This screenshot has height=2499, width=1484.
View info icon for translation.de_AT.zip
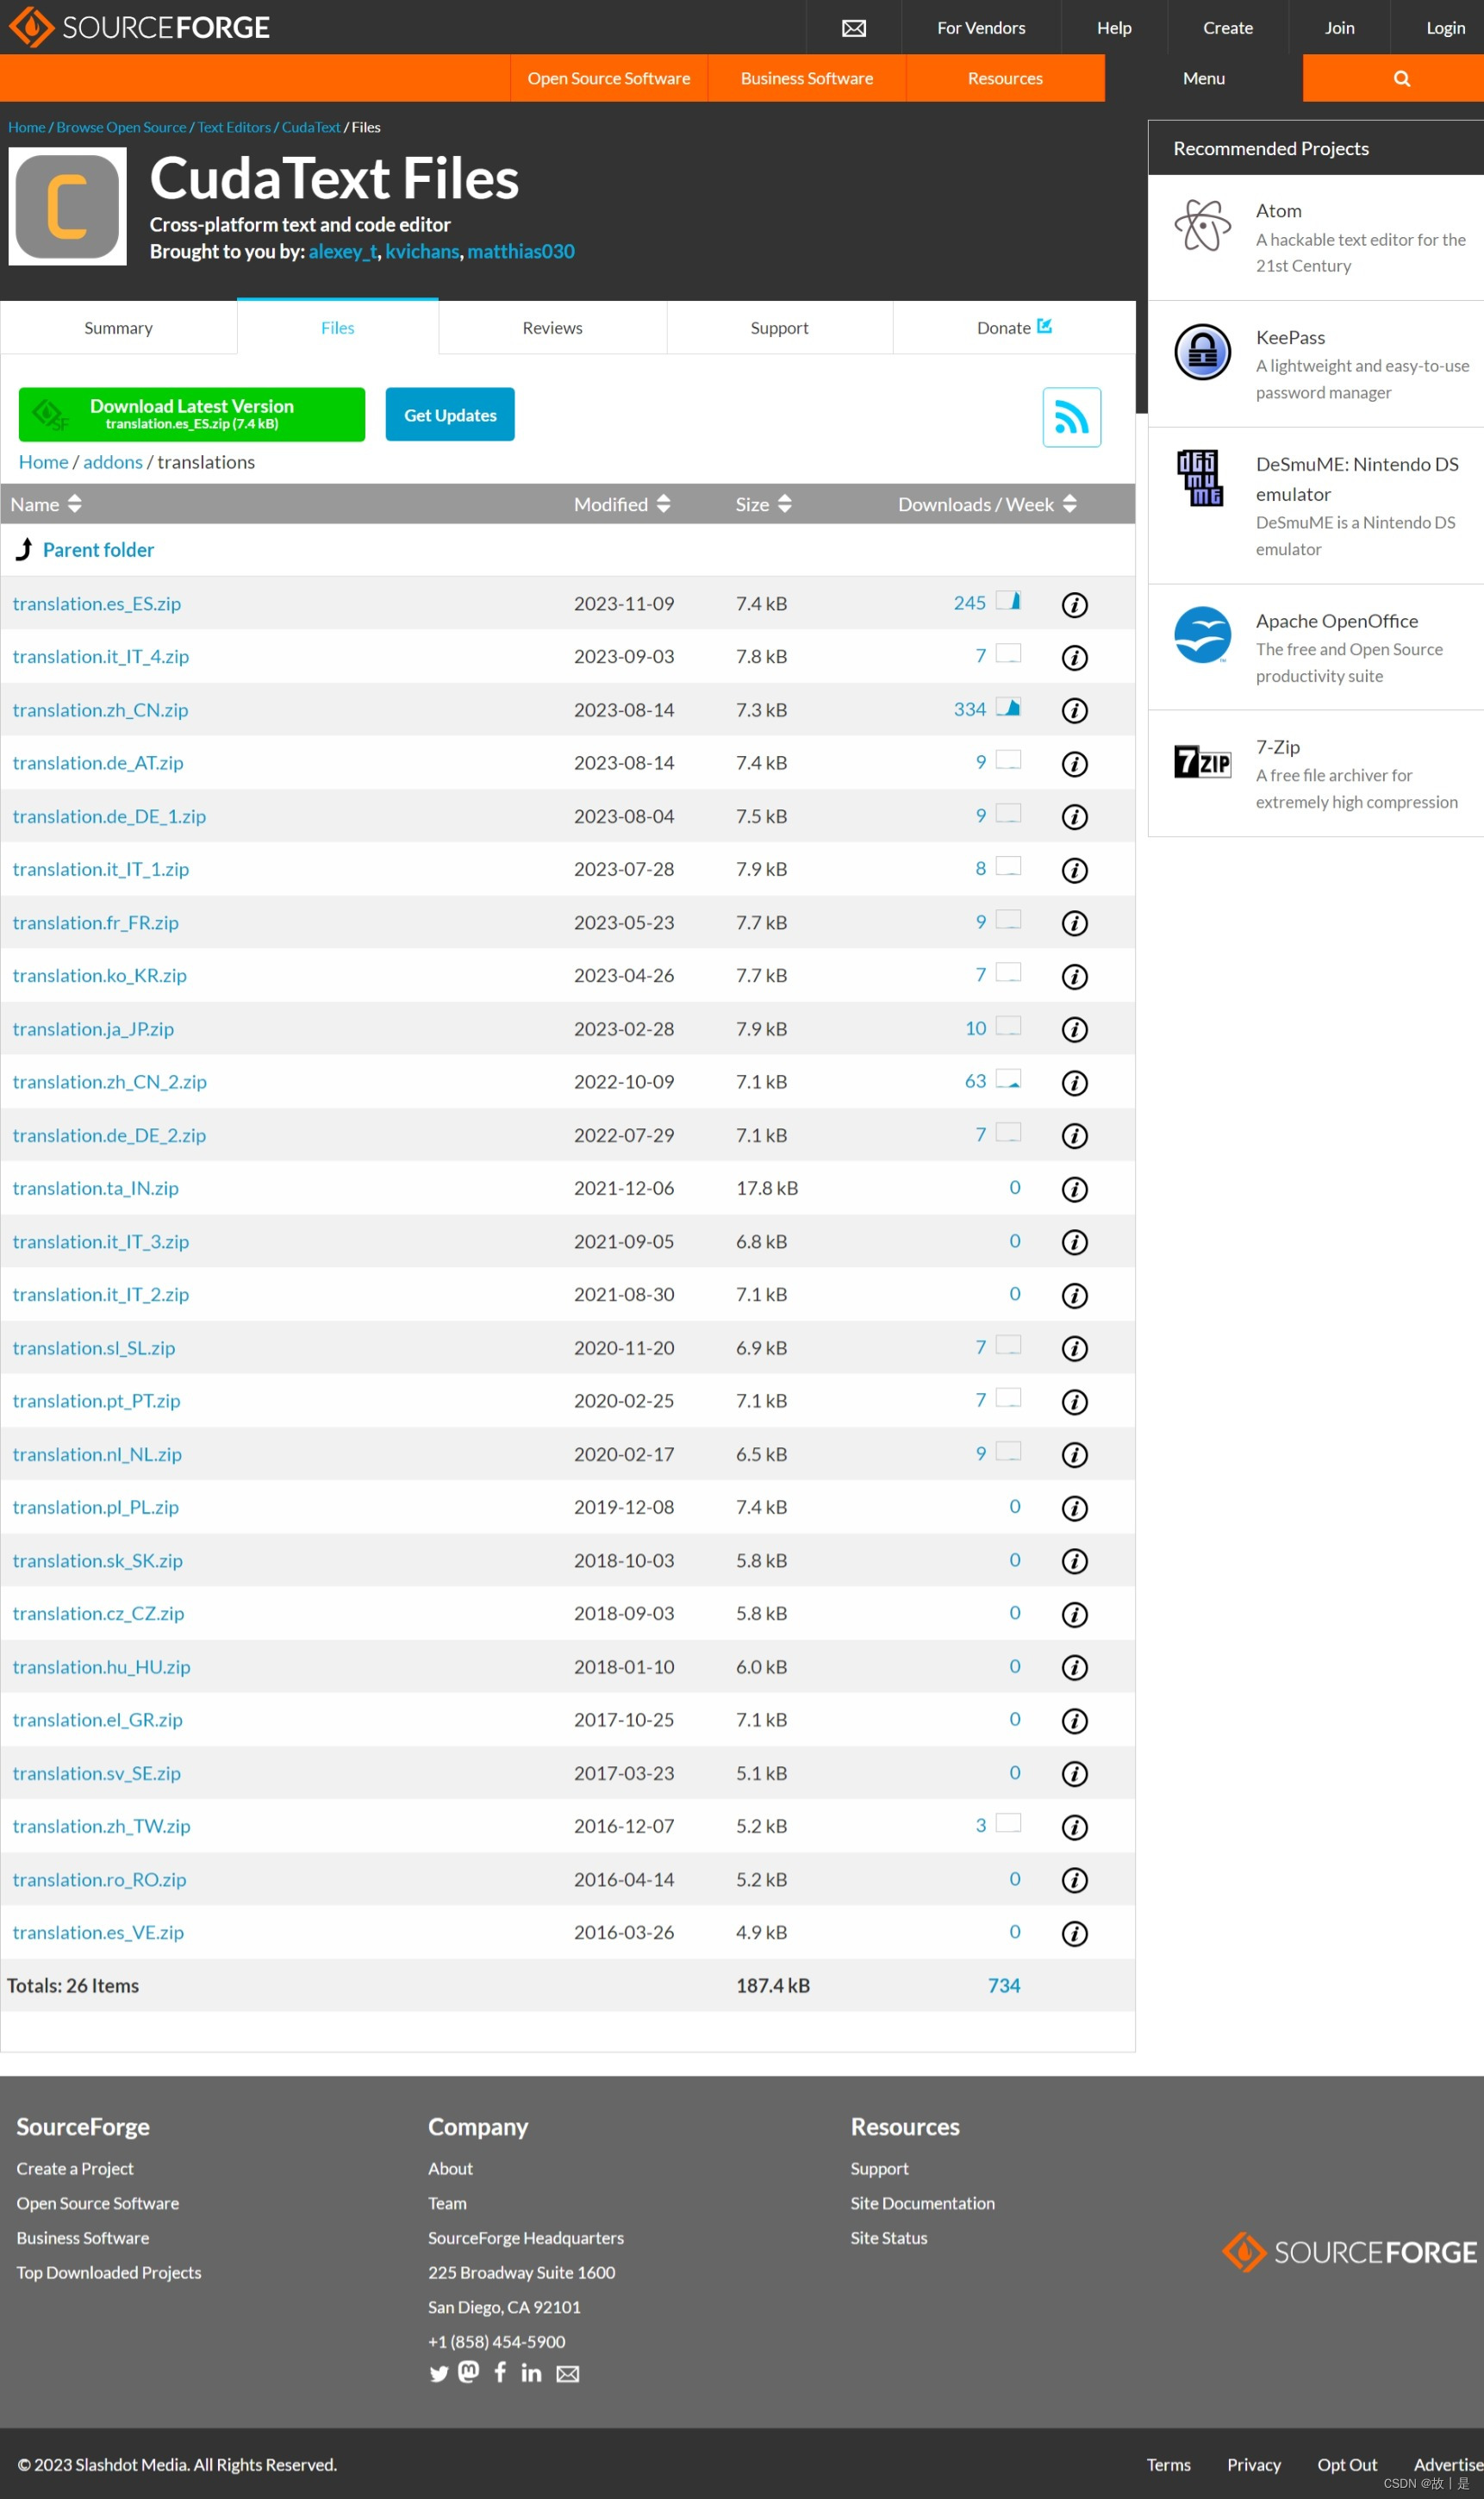pyautogui.click(x=1074, y=764)
